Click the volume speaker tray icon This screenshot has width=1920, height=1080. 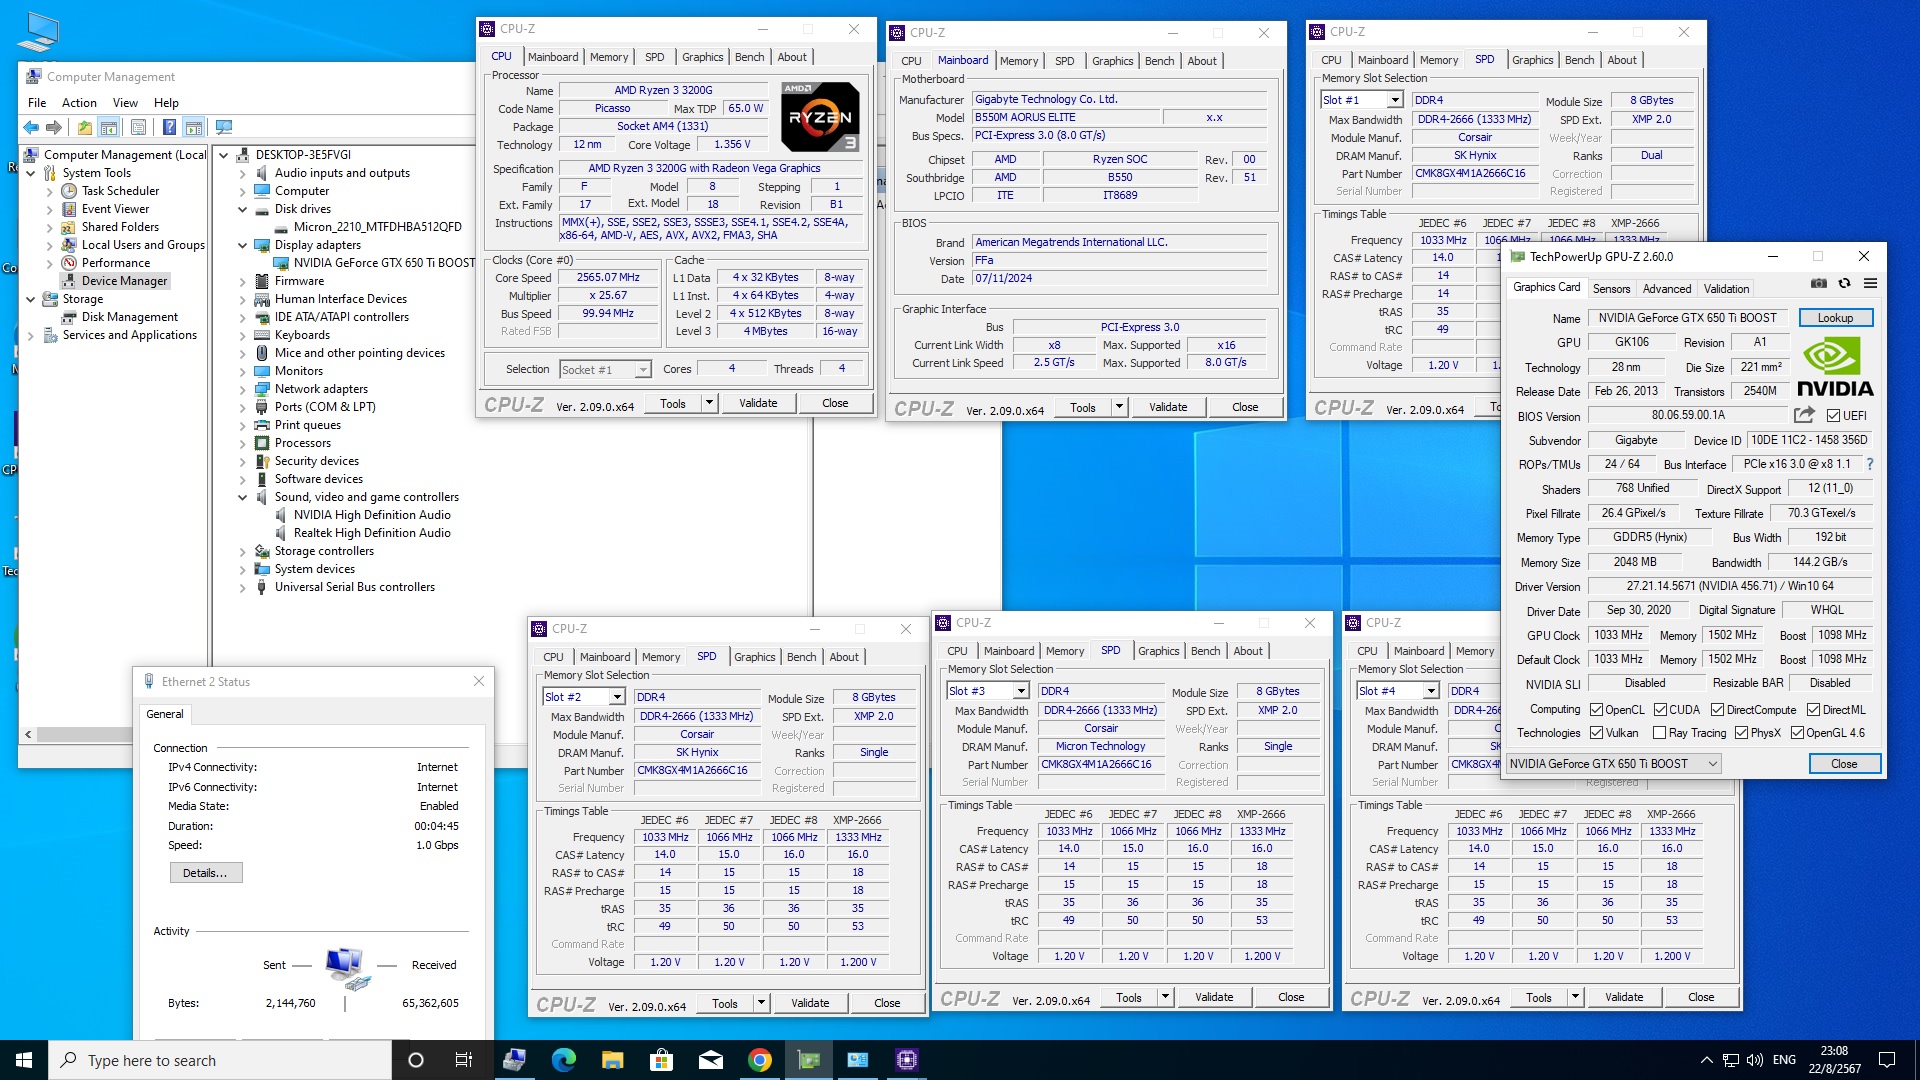click(x=1755, y=1060)
